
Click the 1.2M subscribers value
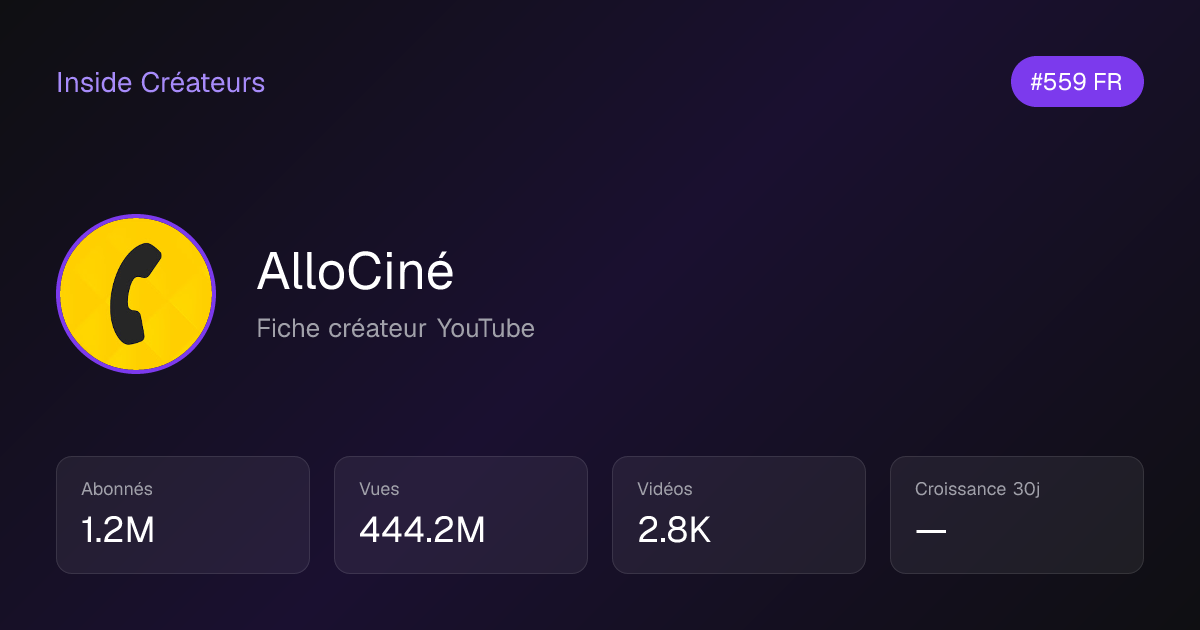[118, 530]
